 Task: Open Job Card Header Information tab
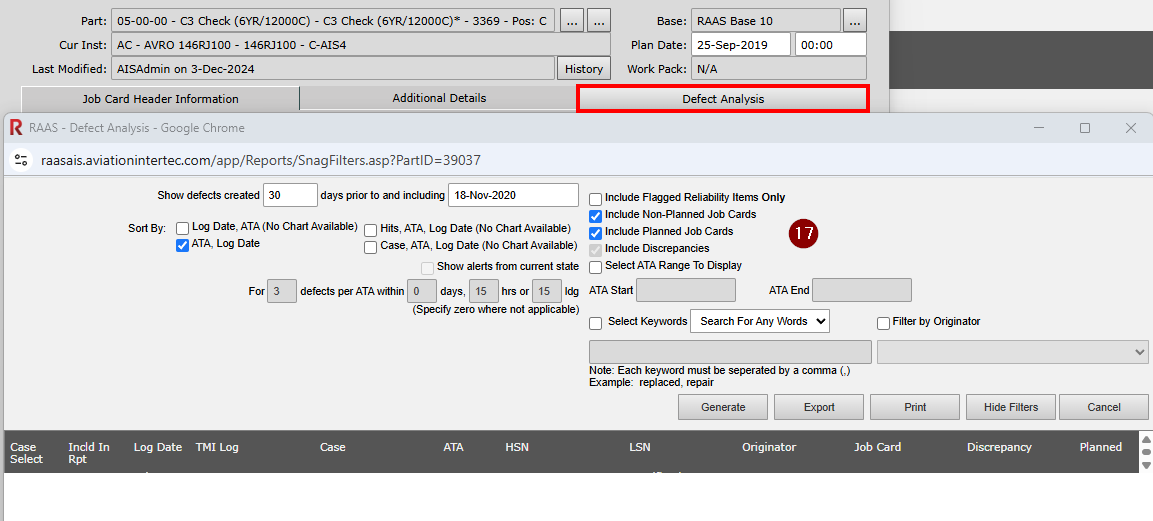point(160,99)
